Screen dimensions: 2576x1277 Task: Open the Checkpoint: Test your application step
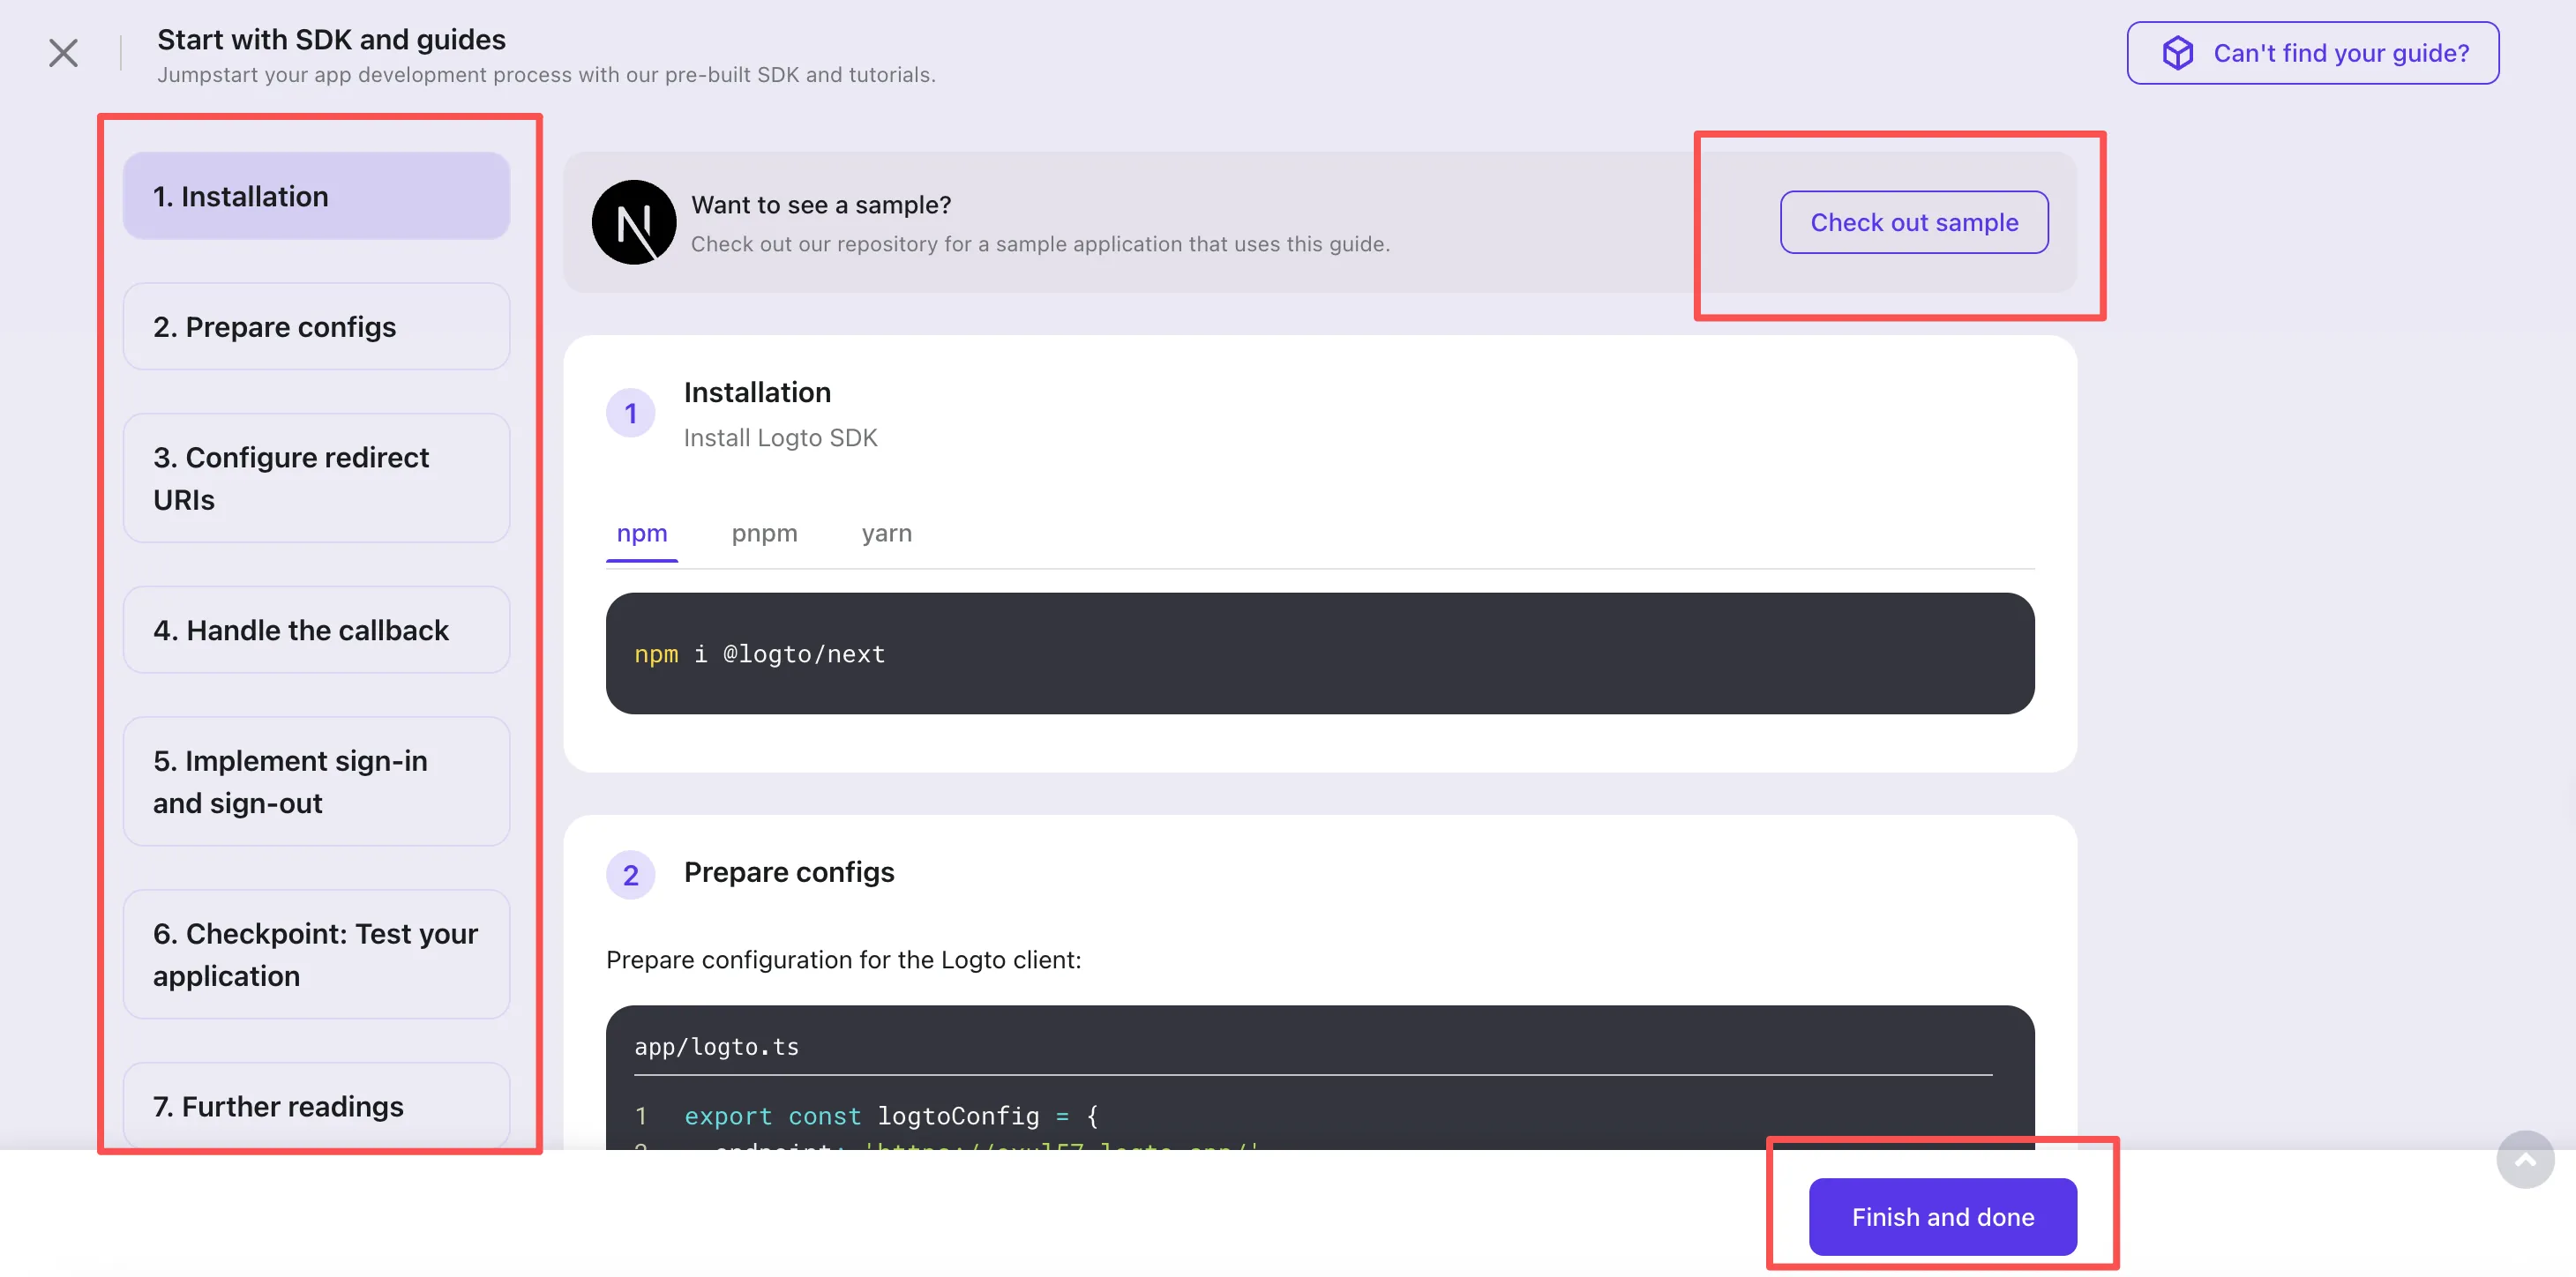pyautogui.click(x=316, y=954)
